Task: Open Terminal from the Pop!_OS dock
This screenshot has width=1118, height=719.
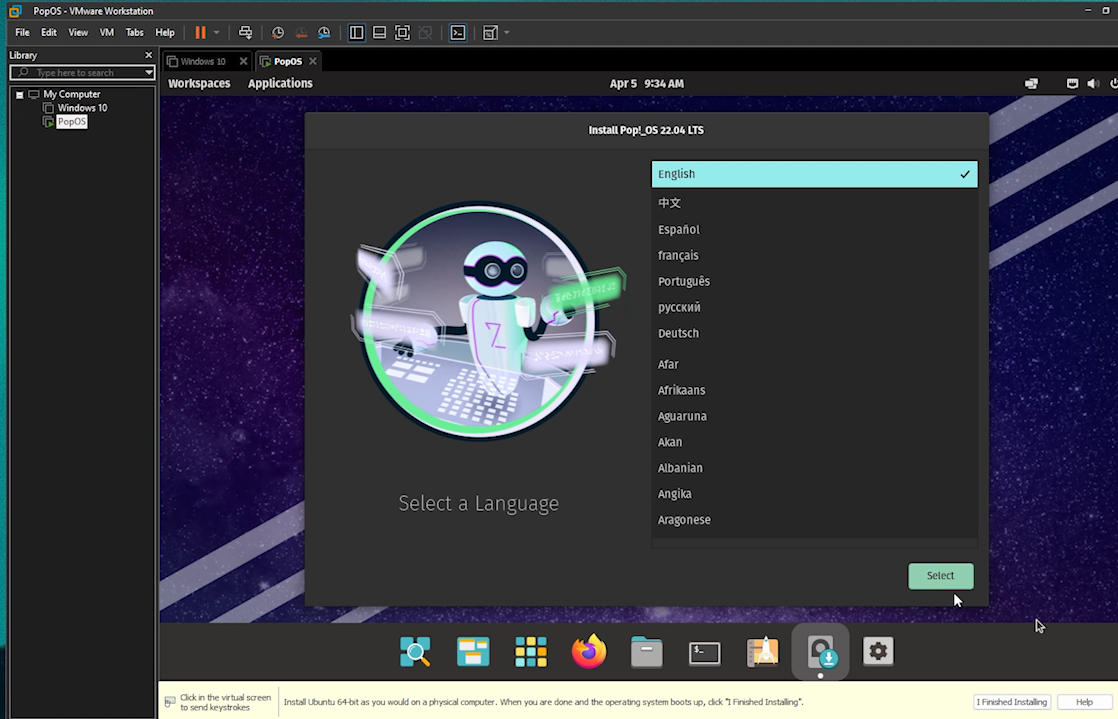Action: click(705, 652)
